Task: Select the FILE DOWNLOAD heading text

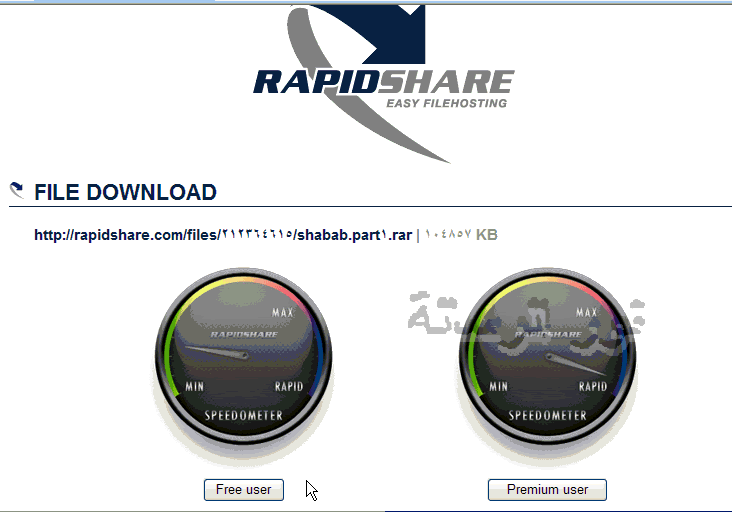Action: point(126,192)
